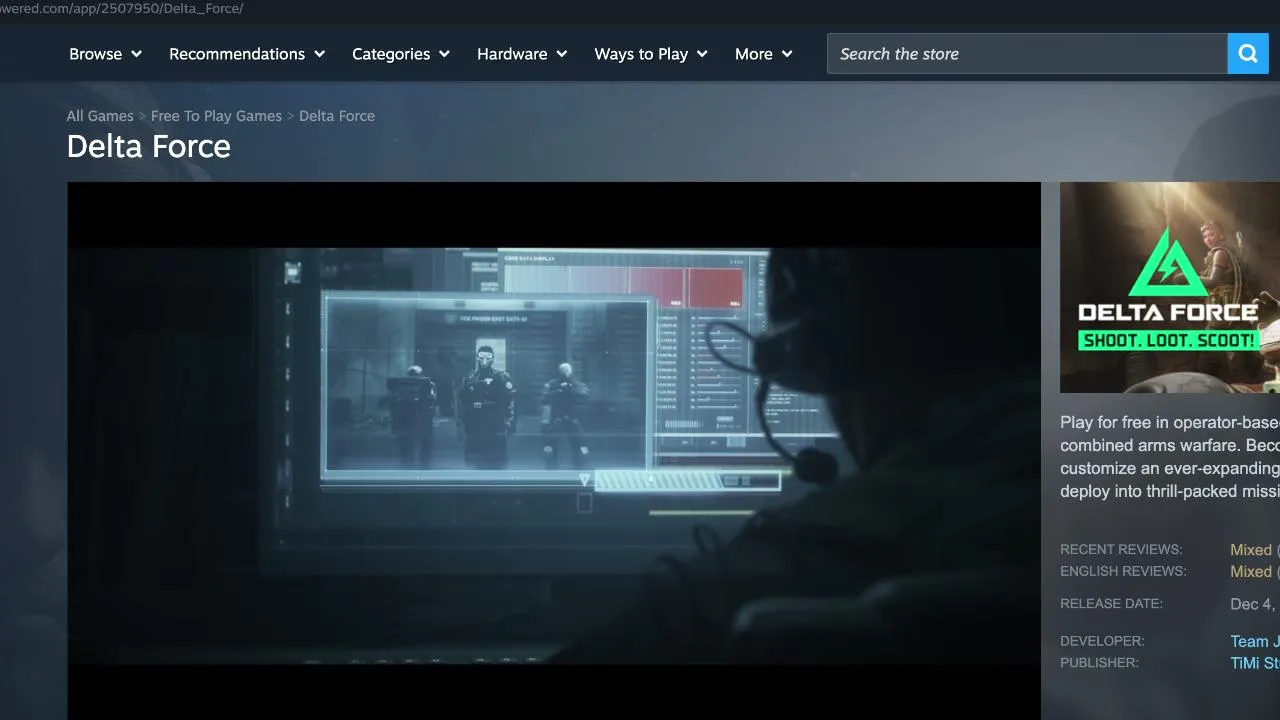Open the developer link beginning with Team
The width and height of the screenshot is (1280, 720).
(x=1255, y=642)
